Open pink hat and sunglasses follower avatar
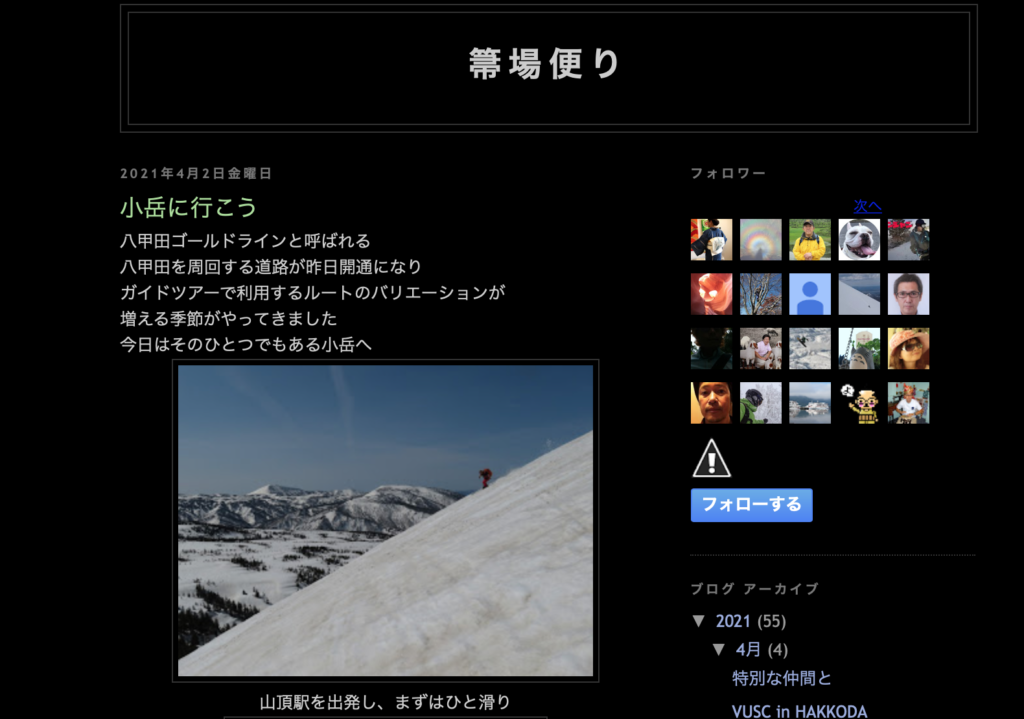Viewport: 1024px width, 719px height. pos(908,349)
